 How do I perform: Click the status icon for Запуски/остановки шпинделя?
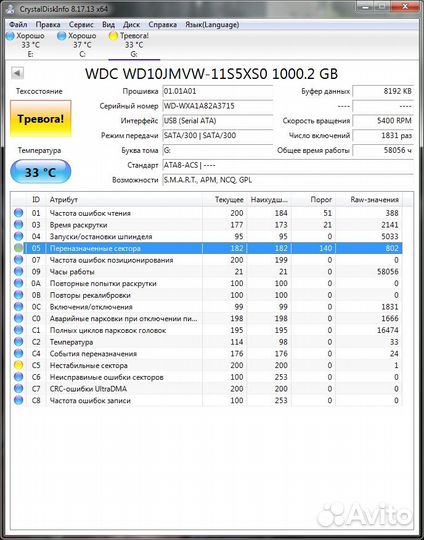tap(19, 236)
